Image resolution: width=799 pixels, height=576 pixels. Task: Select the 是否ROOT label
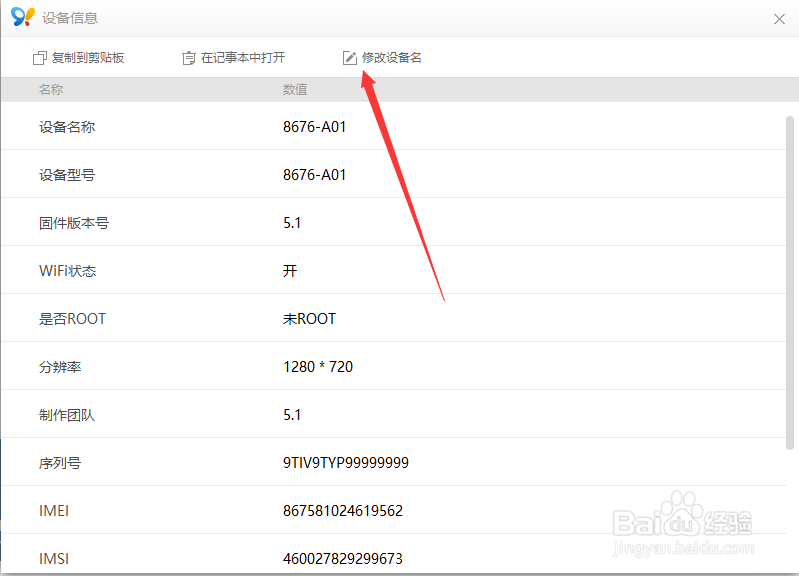tap(72, 319)
